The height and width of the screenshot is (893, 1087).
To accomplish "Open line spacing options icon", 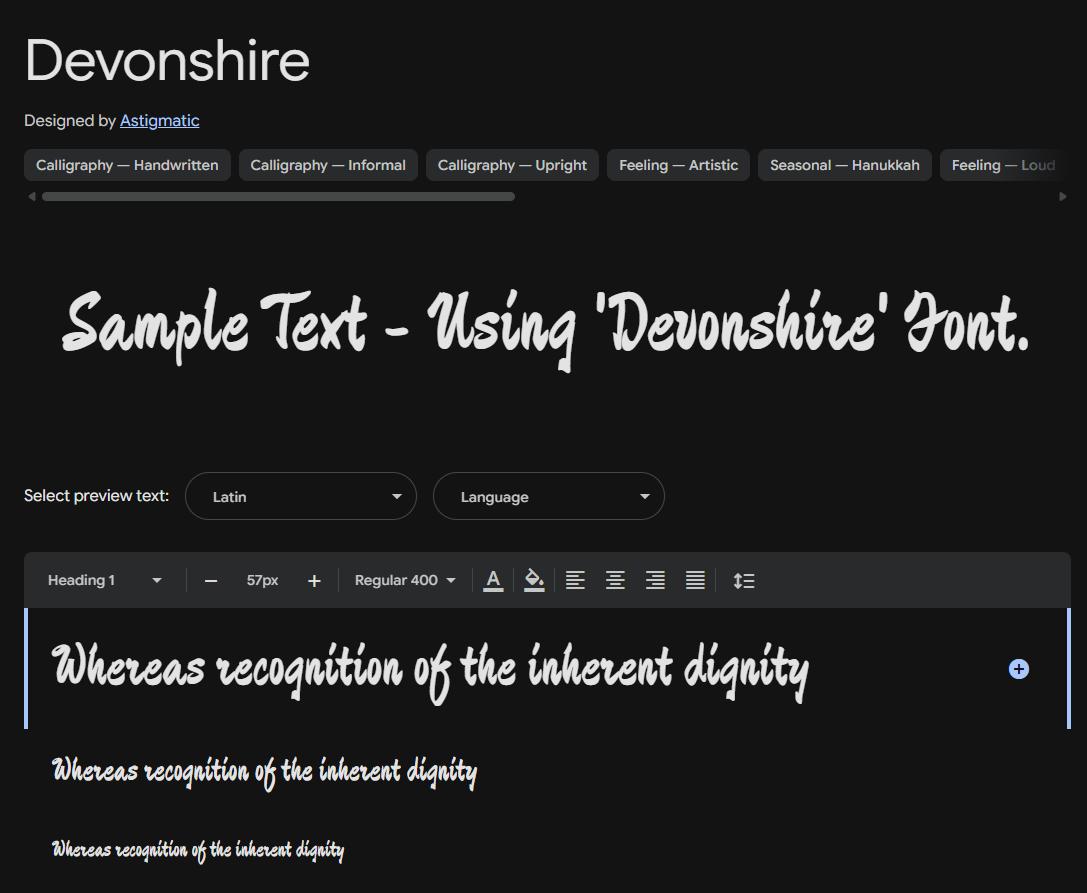I will 744,580.
